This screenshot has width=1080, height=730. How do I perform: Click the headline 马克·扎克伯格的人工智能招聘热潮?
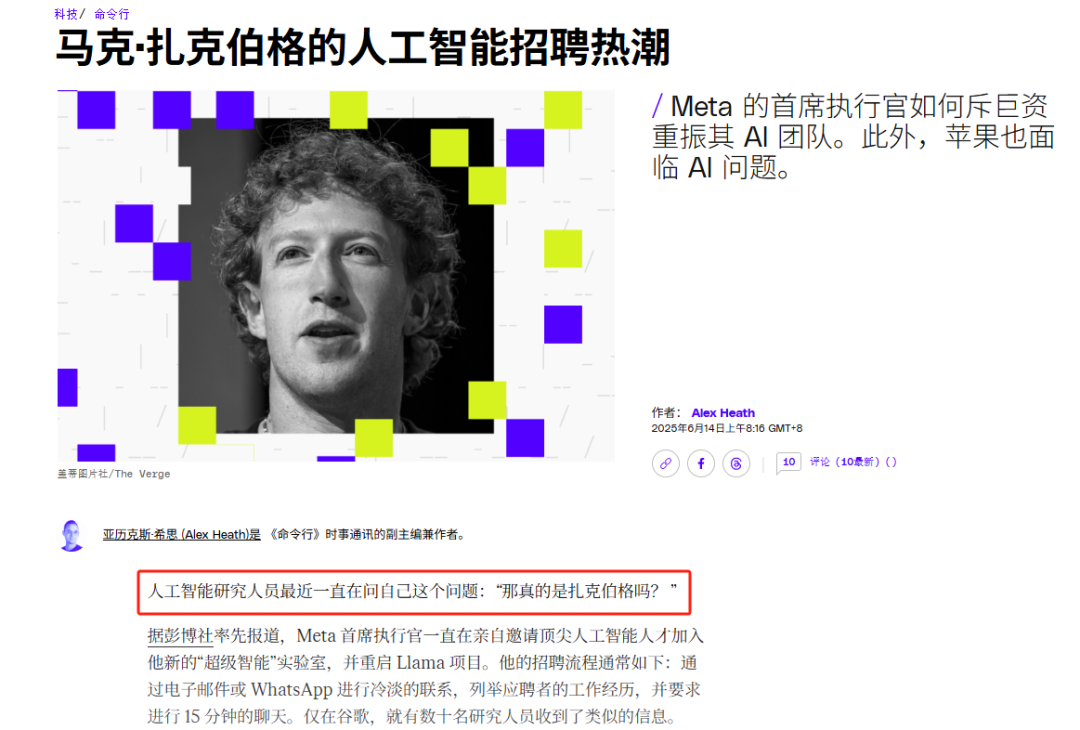tap(362, 48)
